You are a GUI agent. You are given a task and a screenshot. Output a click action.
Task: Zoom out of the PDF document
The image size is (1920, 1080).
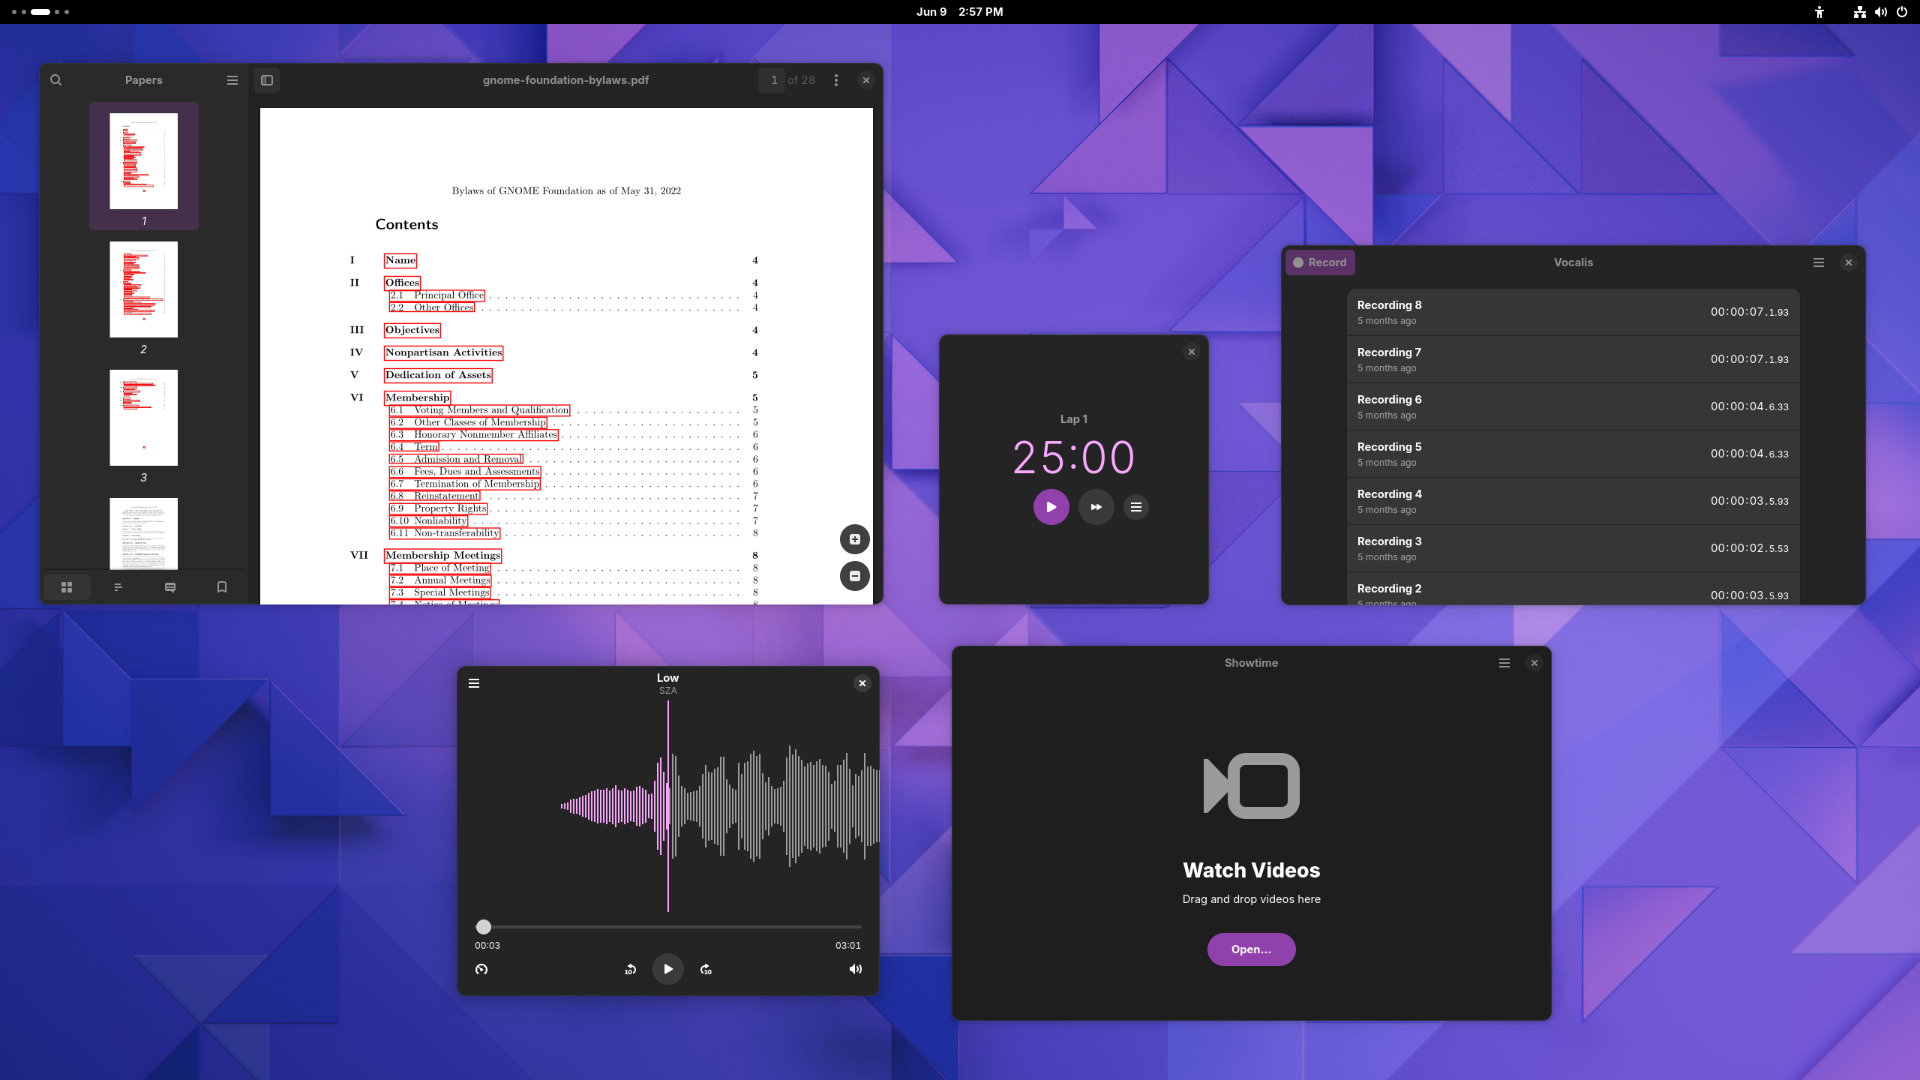(x=854, y=576)
